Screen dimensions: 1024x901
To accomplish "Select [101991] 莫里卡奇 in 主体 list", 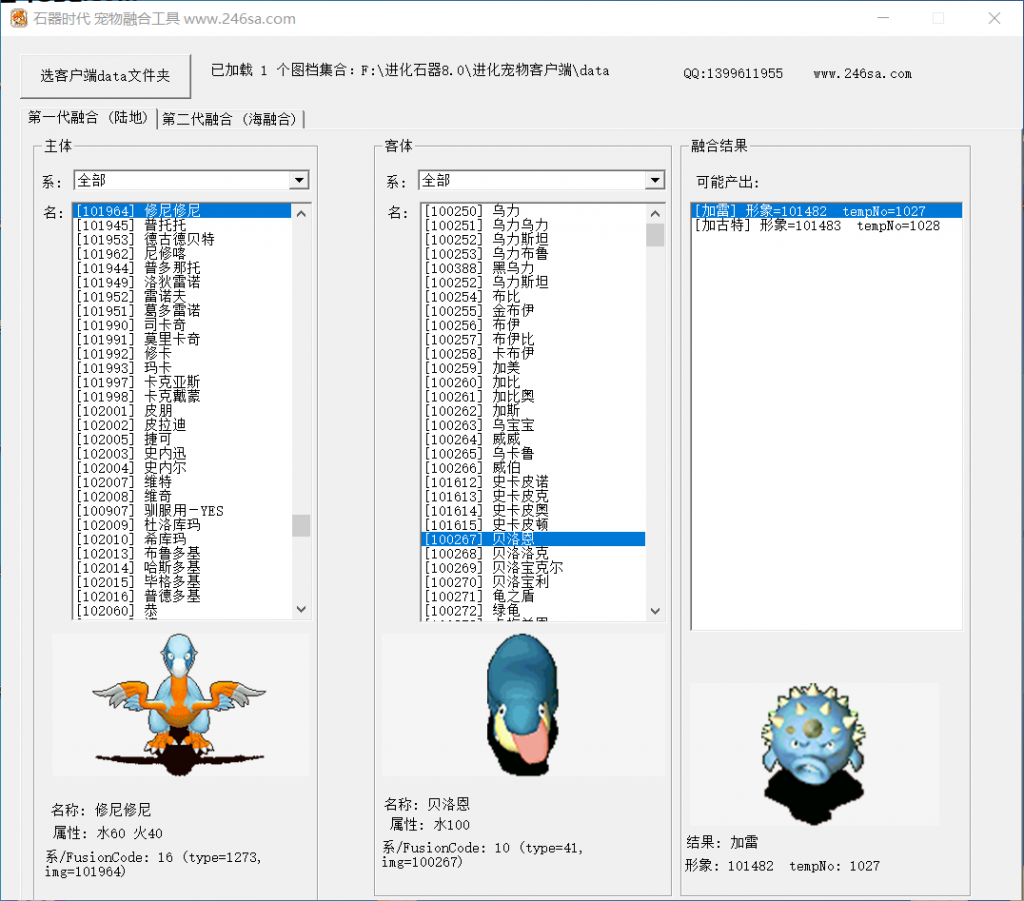I will point(182,340).
